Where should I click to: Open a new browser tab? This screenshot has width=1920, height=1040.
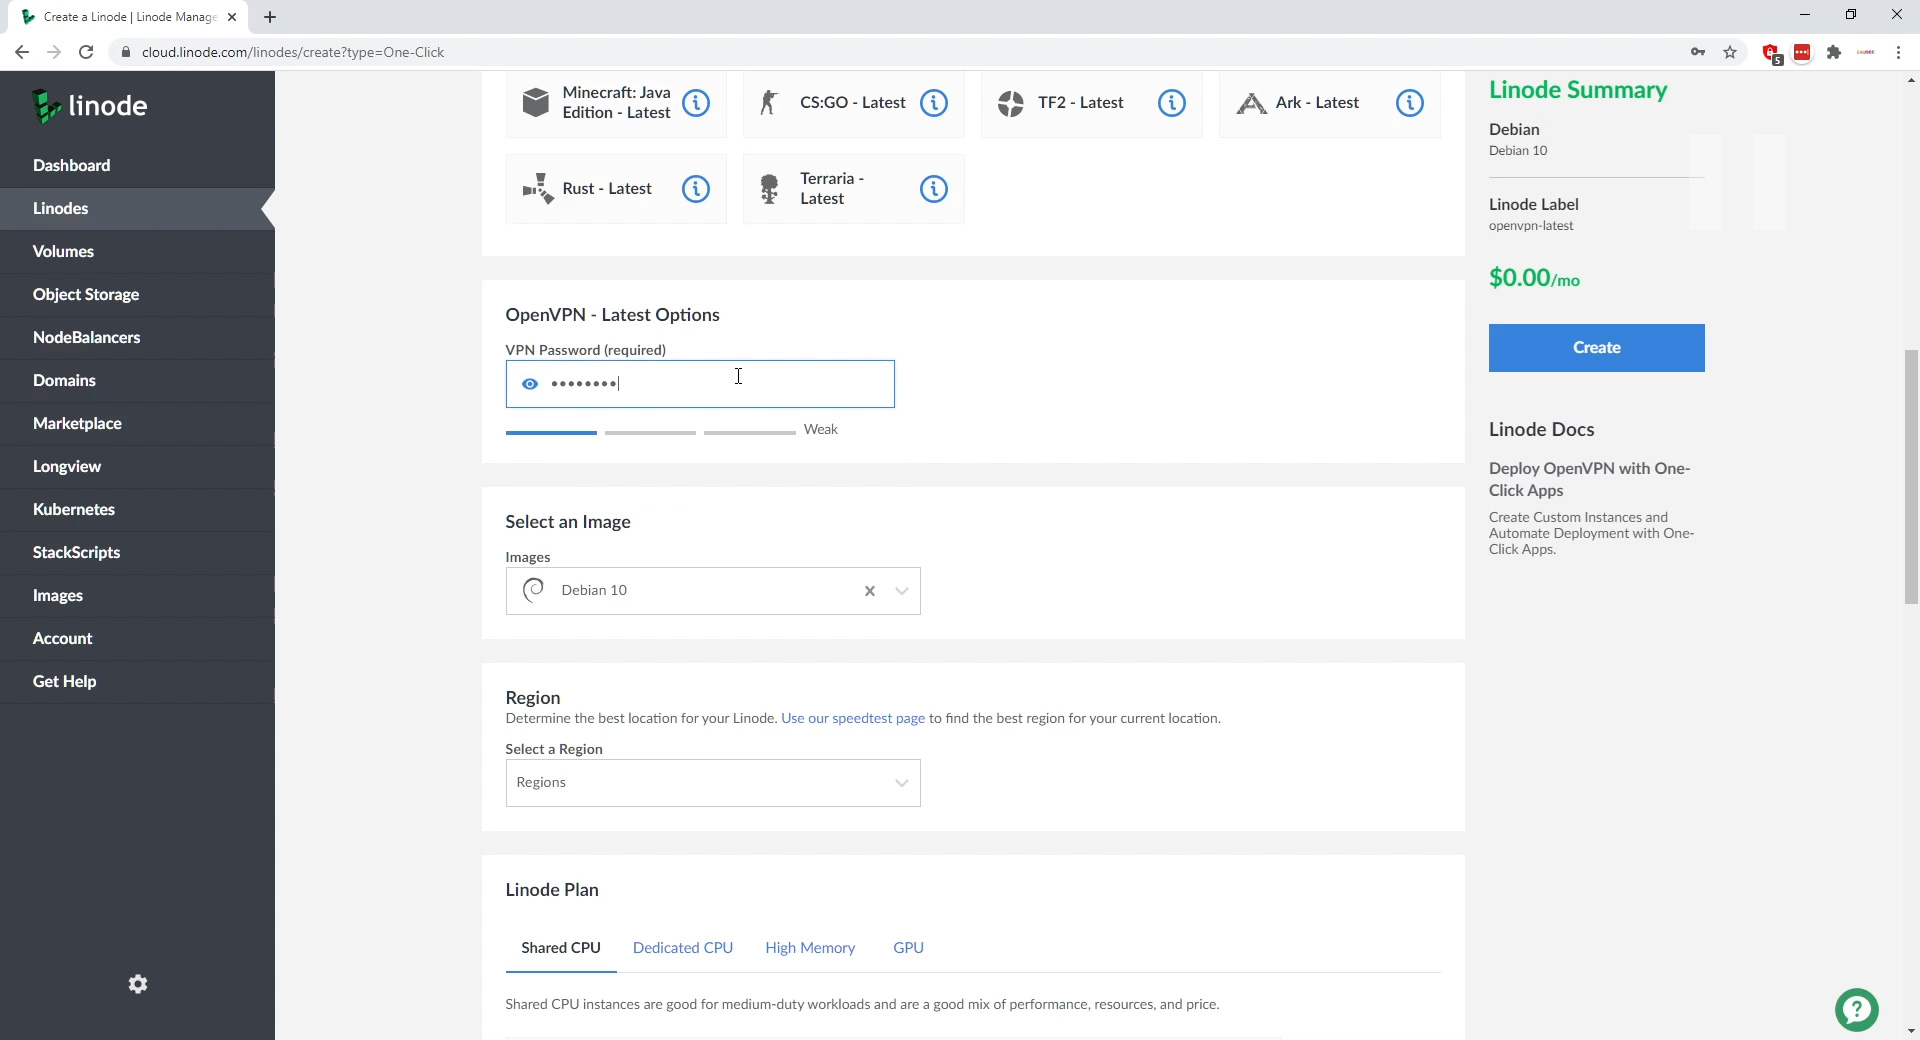pos(270,17)
